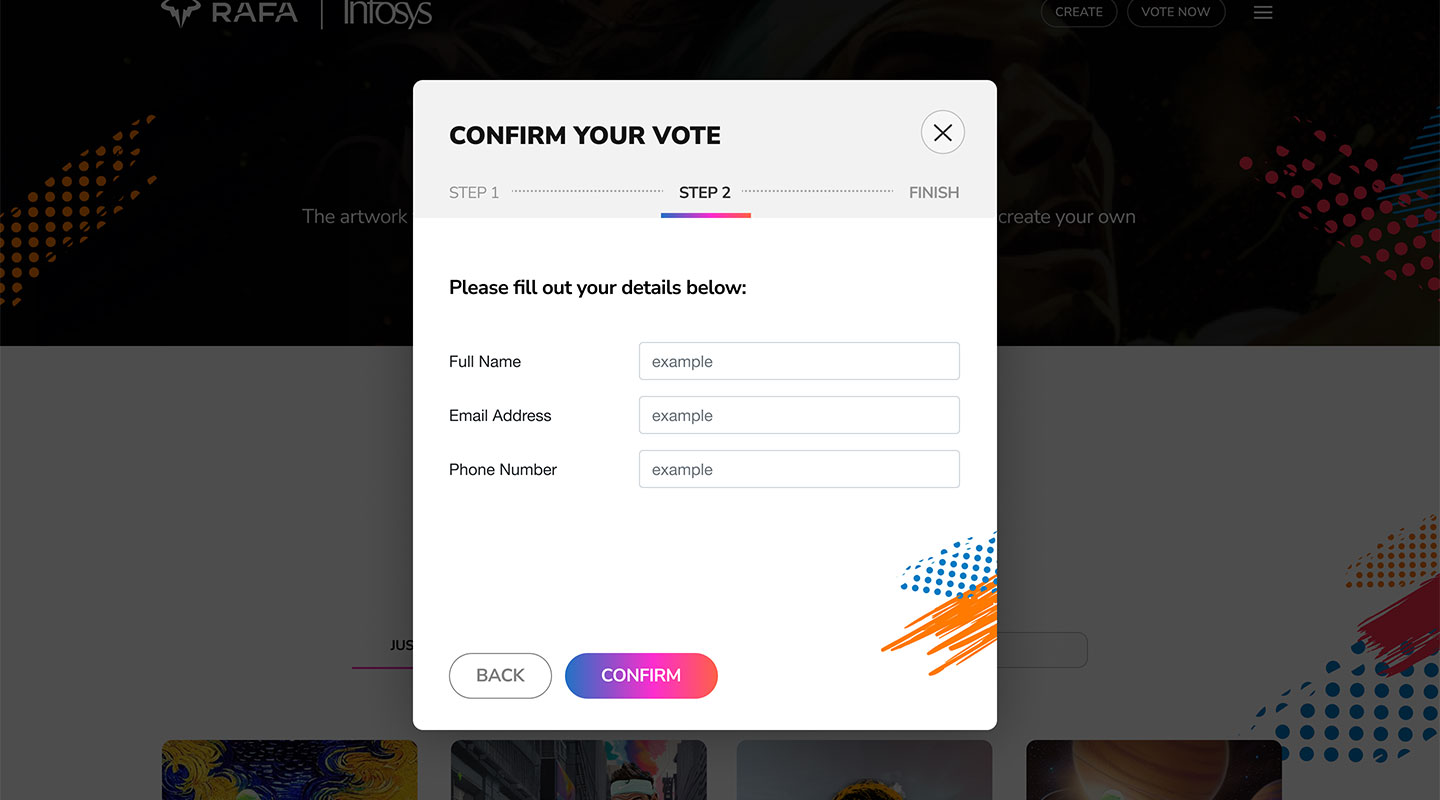Screen dimensions: 1440x800
Task: Open the city street headband artwork thumbnail
Action: coord(578,770)
